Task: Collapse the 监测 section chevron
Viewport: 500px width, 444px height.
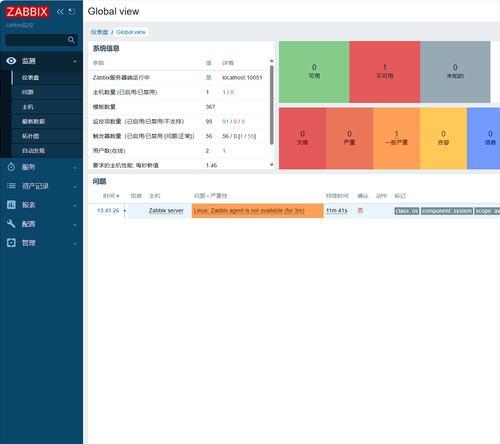Action: (75, 61)
